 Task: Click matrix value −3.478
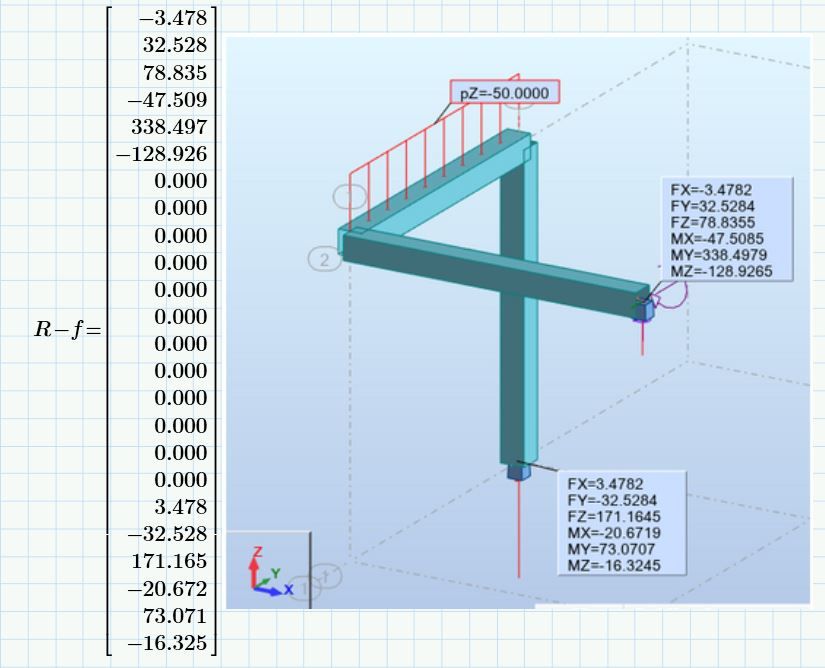coord(174,18)
